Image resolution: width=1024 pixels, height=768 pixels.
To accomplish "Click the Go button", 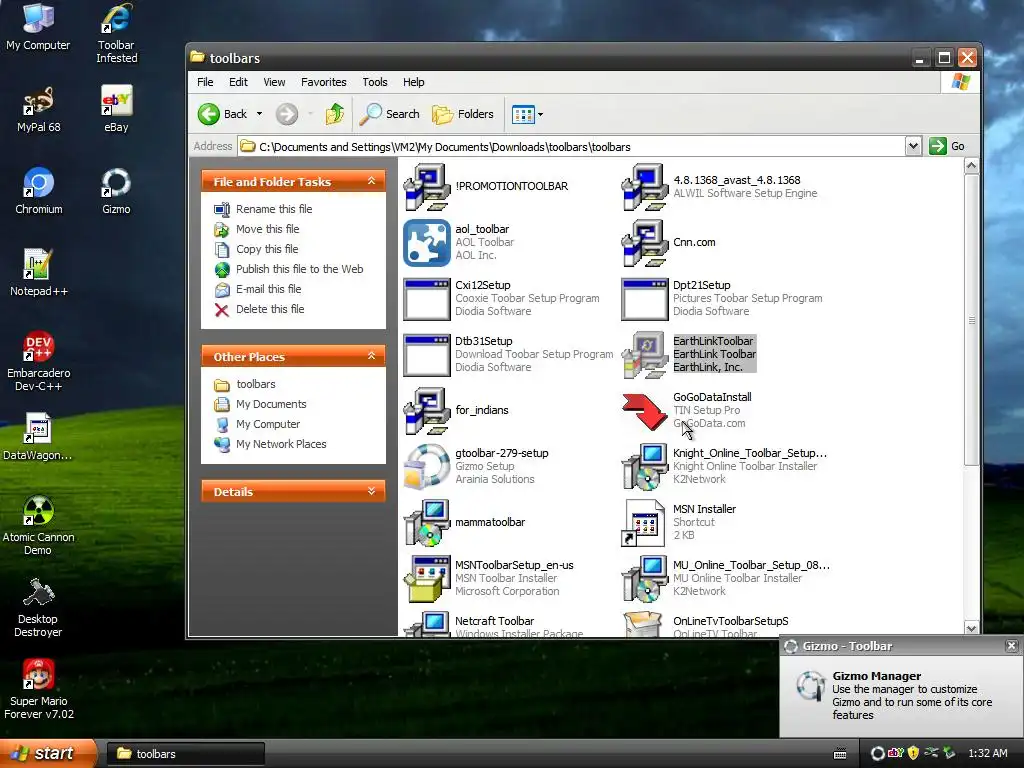I will click(x=948, y=146).
